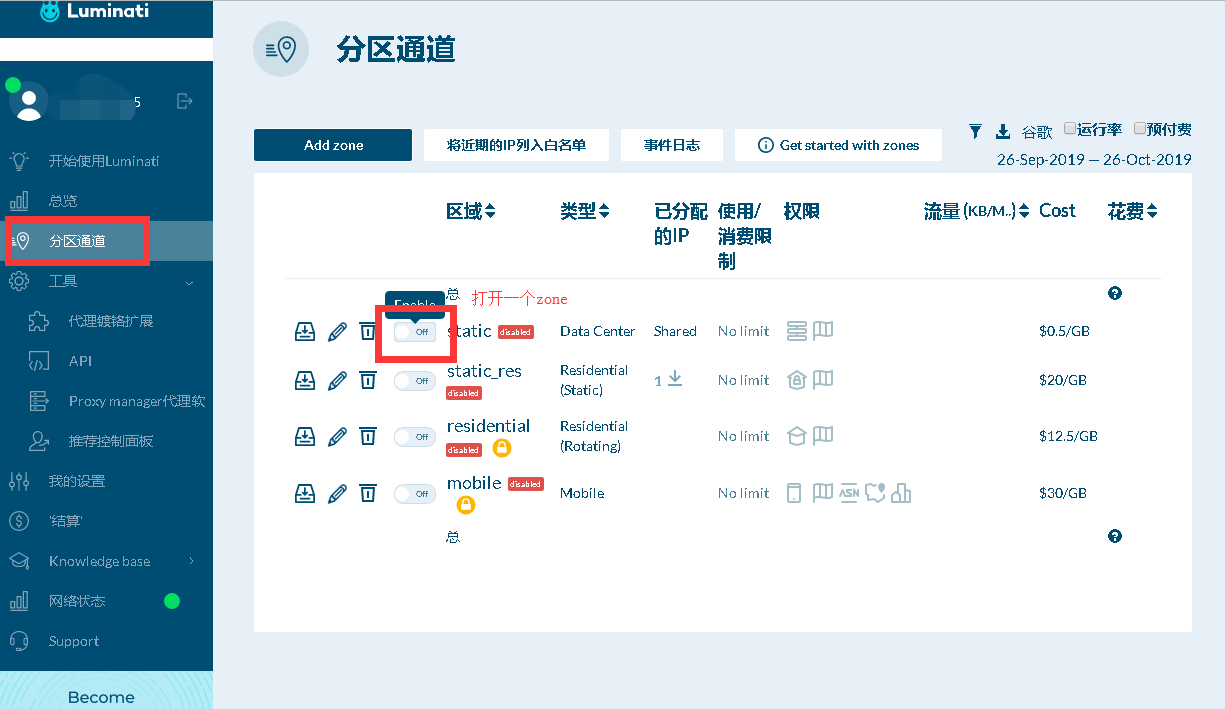Click the residential zone name

(488, 426)
